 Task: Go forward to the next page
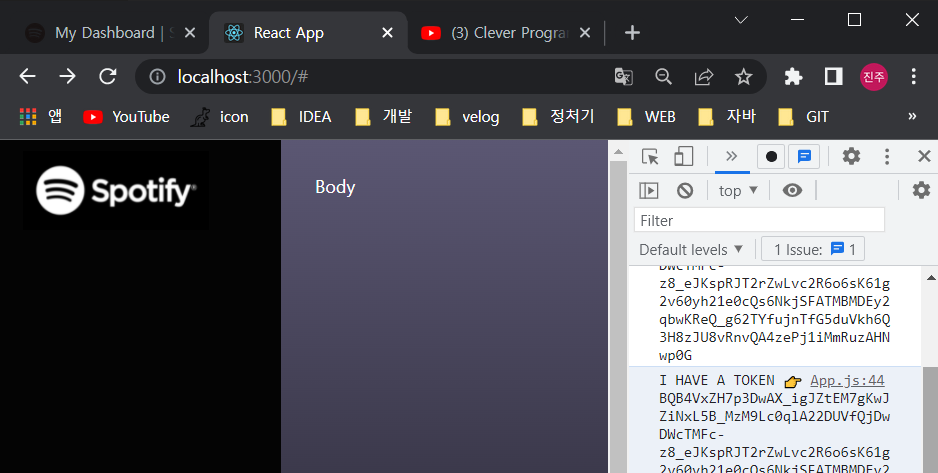pos(68,77)
